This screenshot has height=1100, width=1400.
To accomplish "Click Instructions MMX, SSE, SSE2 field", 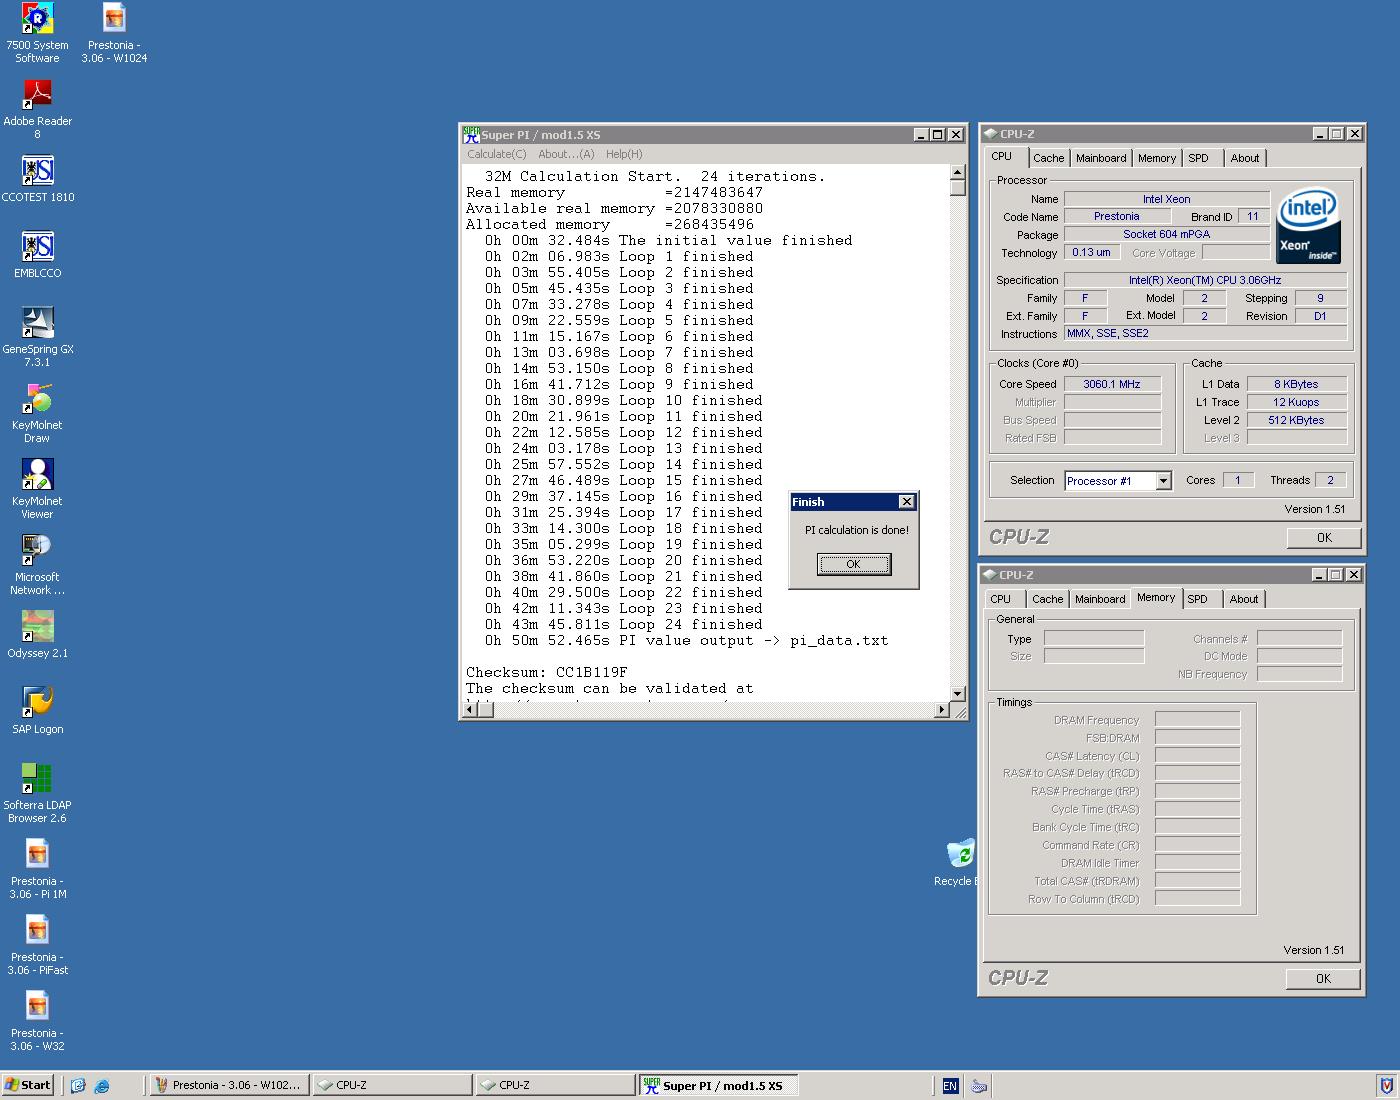I will point(1205,334).
